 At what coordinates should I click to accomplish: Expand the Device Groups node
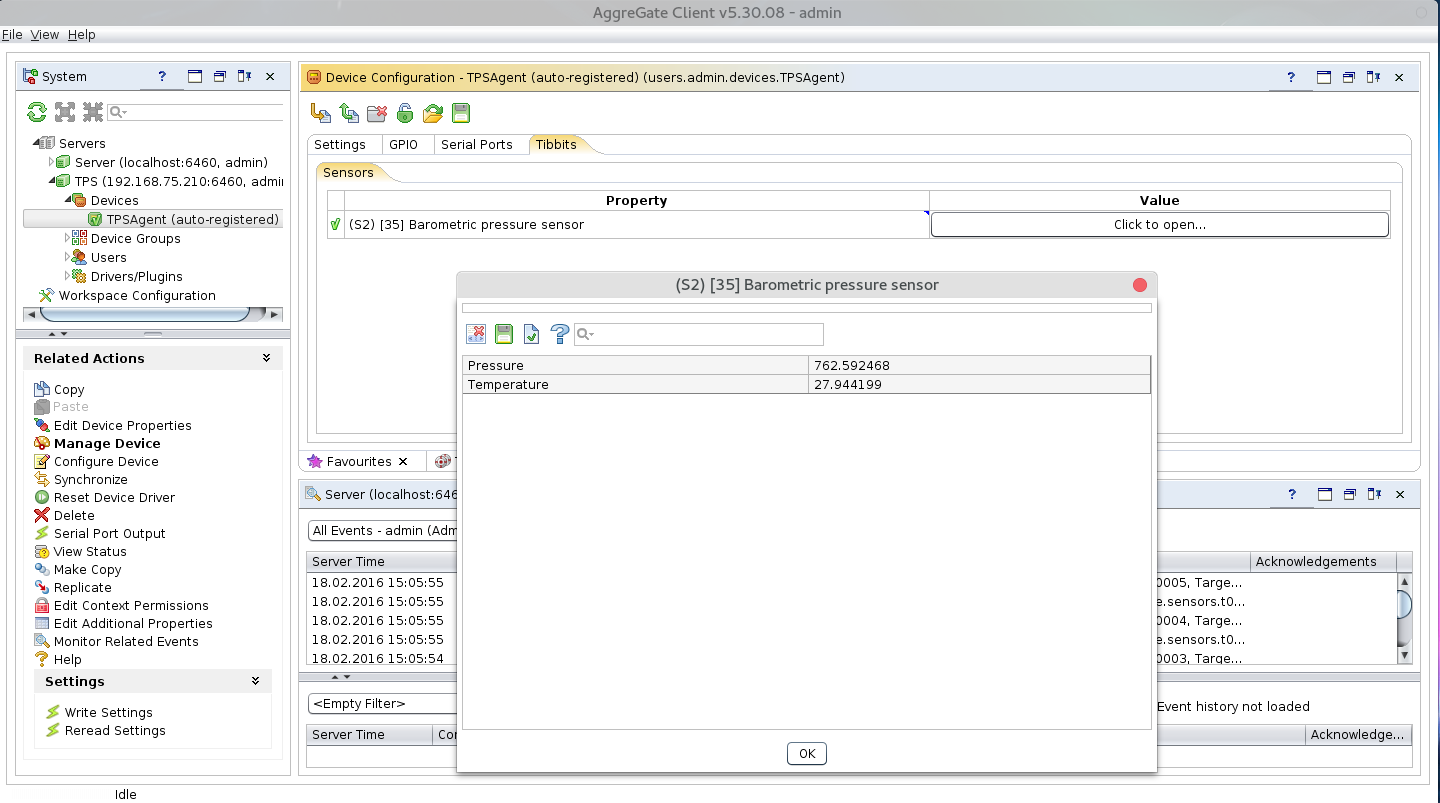point(68,238)
